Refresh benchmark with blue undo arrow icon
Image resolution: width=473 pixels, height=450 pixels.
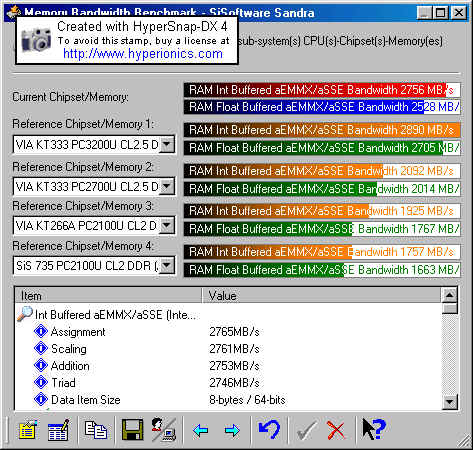coord(269,430)
